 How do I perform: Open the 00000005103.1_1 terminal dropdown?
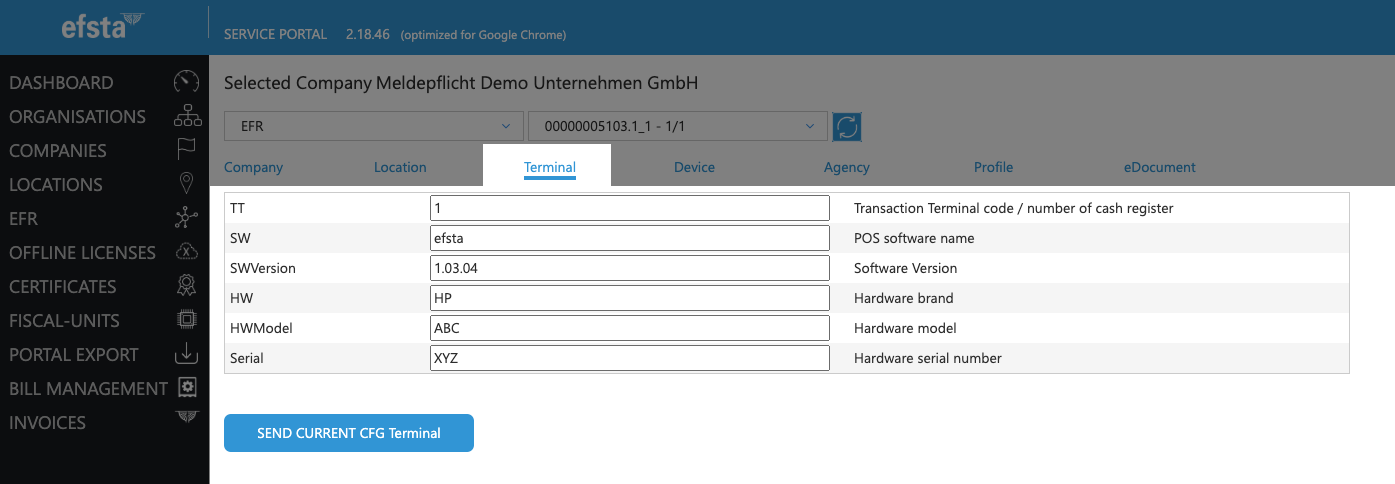(677, 127)
